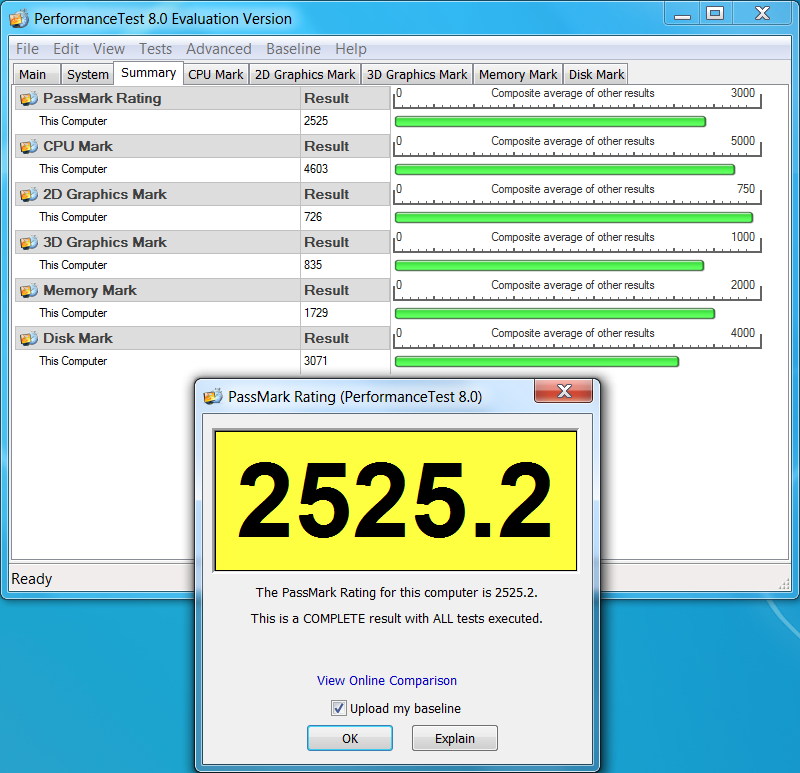This screenshot has width=800, height=773.
Task: Open the Edit menu
Action: click(66, 49)
